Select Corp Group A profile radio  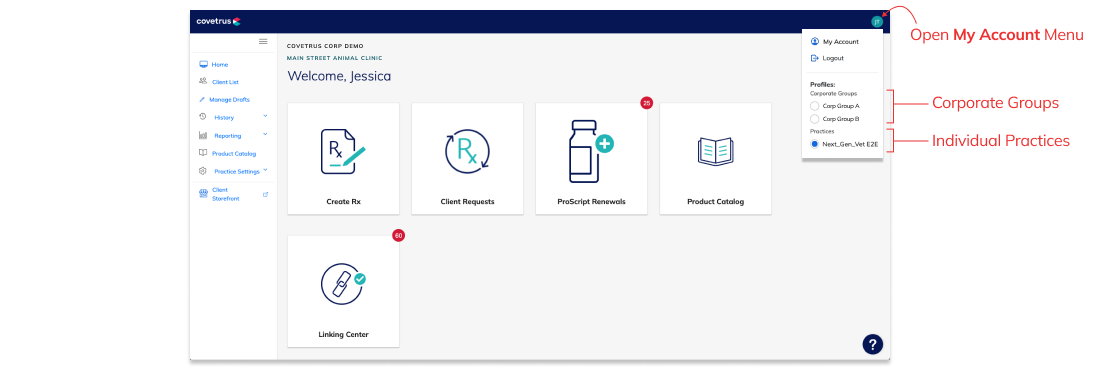814,106
